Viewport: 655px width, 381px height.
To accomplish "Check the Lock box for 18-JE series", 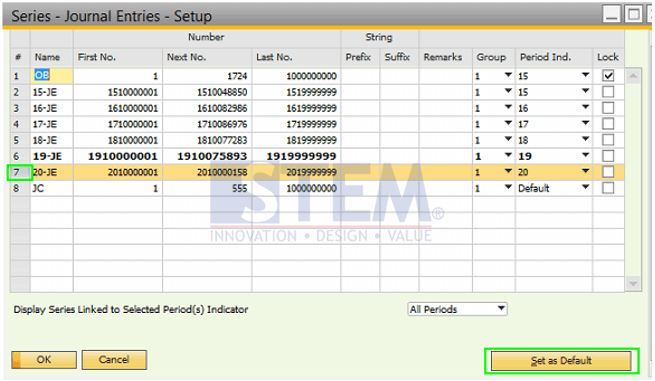I will pos(608,140).
